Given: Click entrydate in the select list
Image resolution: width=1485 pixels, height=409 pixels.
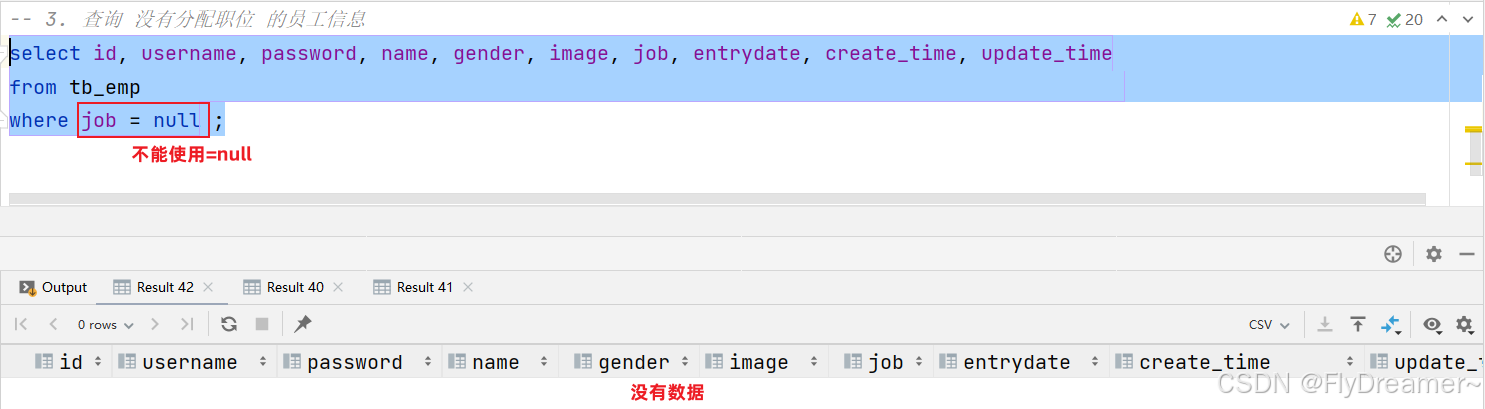Looking at the screenshot, I should pos(747,54).
